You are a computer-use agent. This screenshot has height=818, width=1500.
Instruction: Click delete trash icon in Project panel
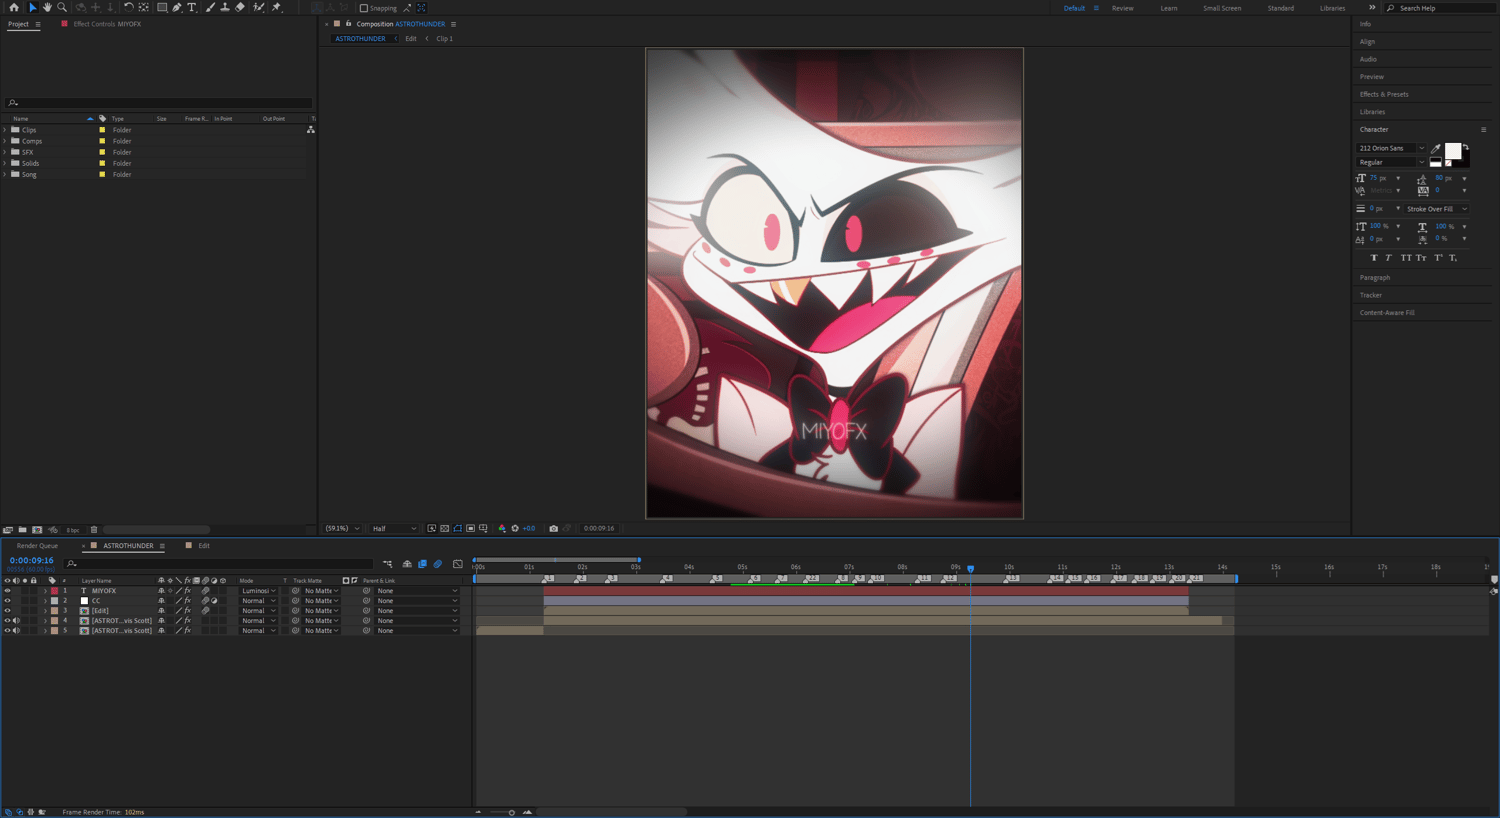click(94, 530)
